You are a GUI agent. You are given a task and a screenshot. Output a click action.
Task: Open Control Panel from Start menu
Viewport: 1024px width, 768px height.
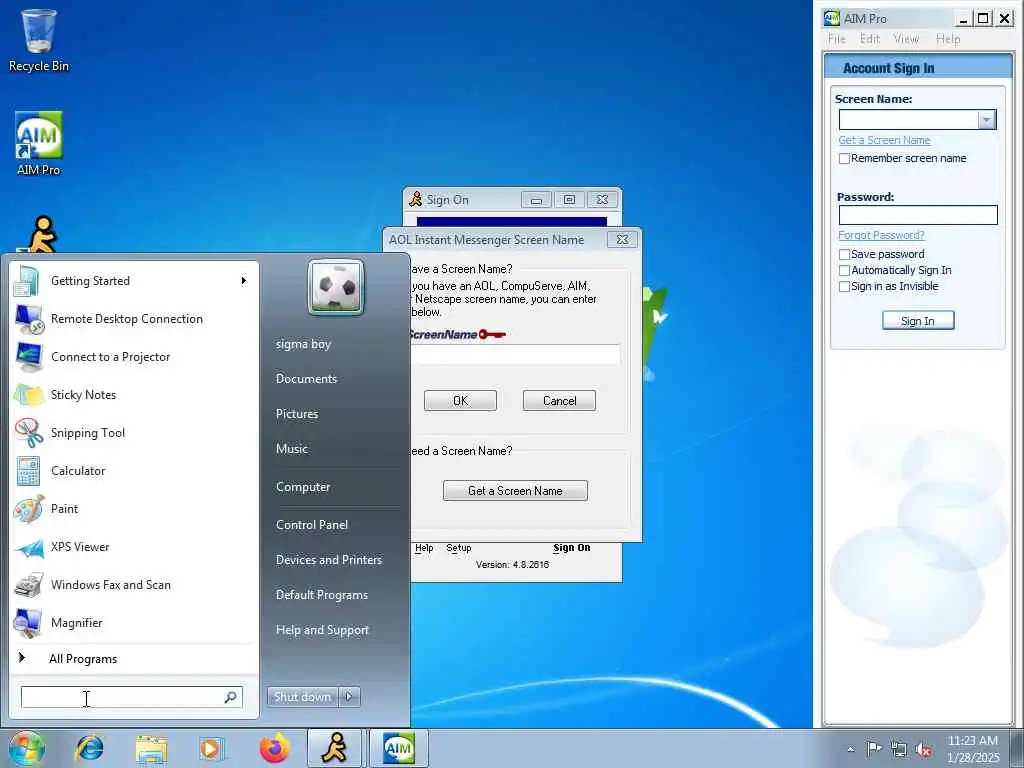(312, 525)
